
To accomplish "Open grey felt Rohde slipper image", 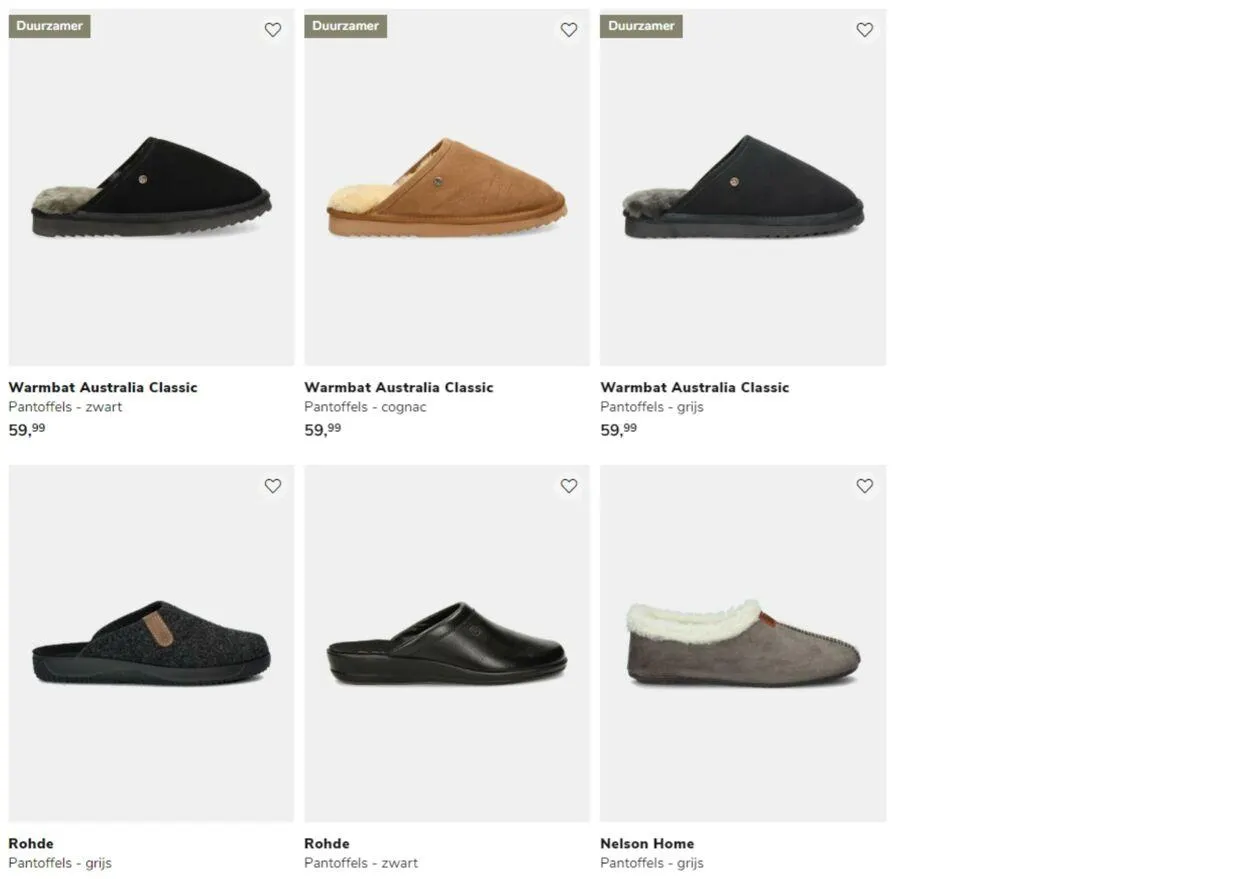I will coord(152,645).
